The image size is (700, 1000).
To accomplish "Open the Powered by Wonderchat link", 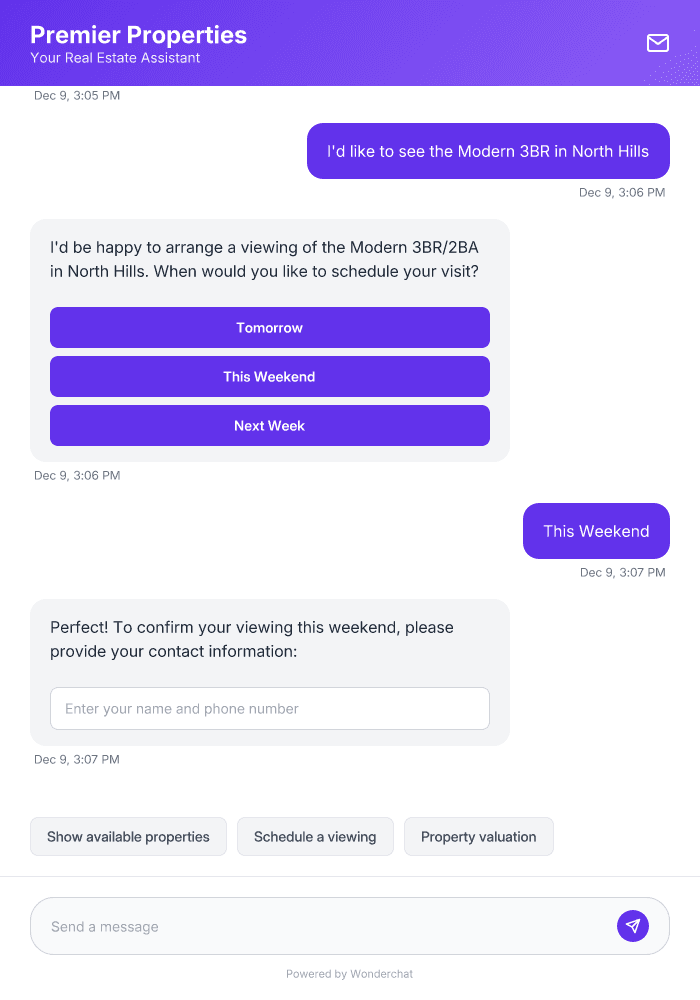I will coord(349,973).
